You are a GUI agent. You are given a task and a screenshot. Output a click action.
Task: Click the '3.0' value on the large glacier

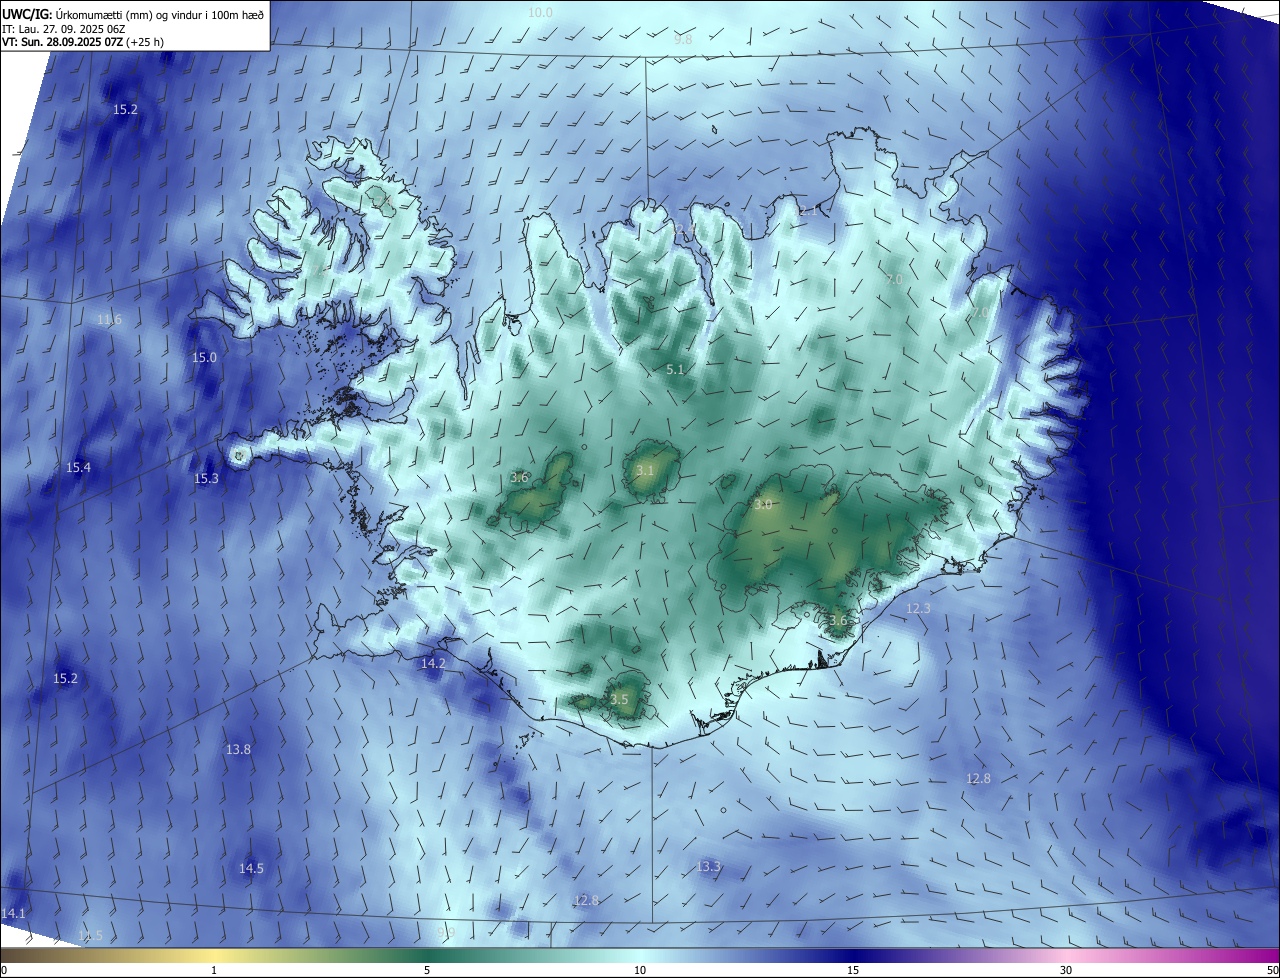coord(762,505)
